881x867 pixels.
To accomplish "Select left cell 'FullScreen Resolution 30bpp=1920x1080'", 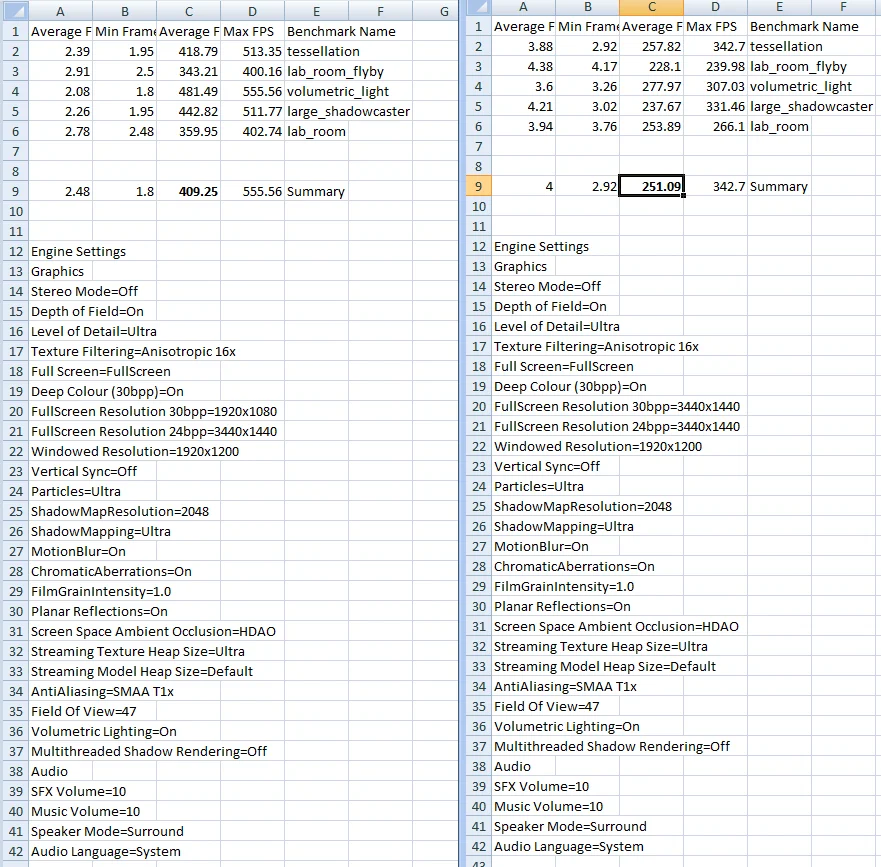I will (154, 412).
